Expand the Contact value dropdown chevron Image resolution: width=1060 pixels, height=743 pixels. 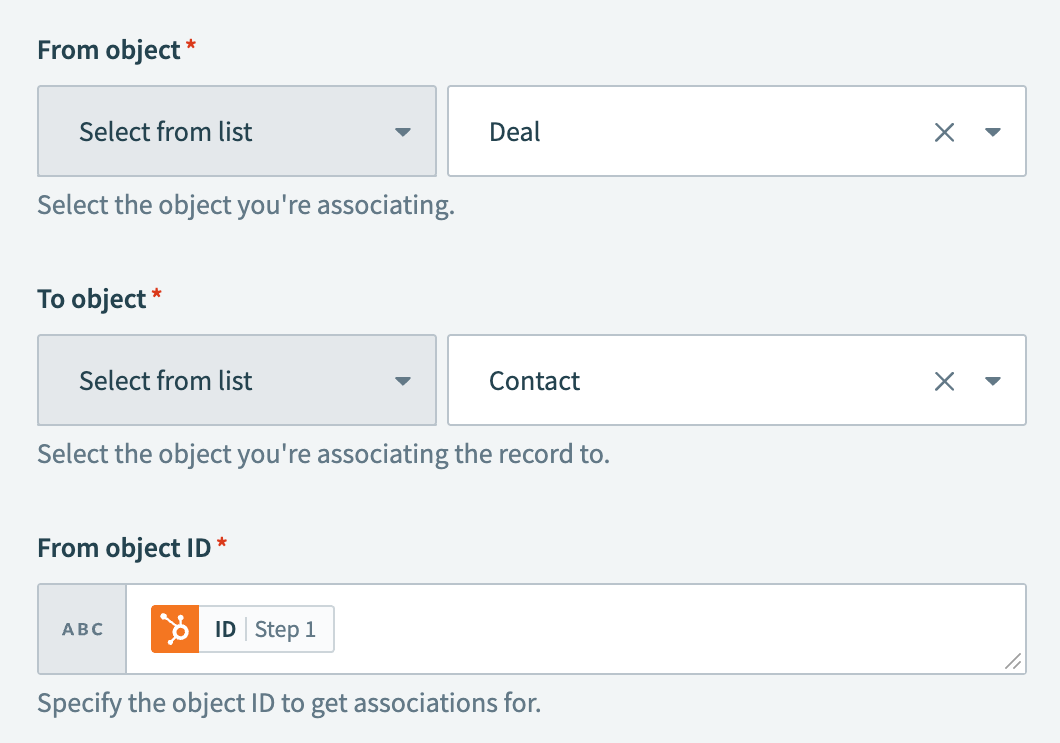pos(993,380)
